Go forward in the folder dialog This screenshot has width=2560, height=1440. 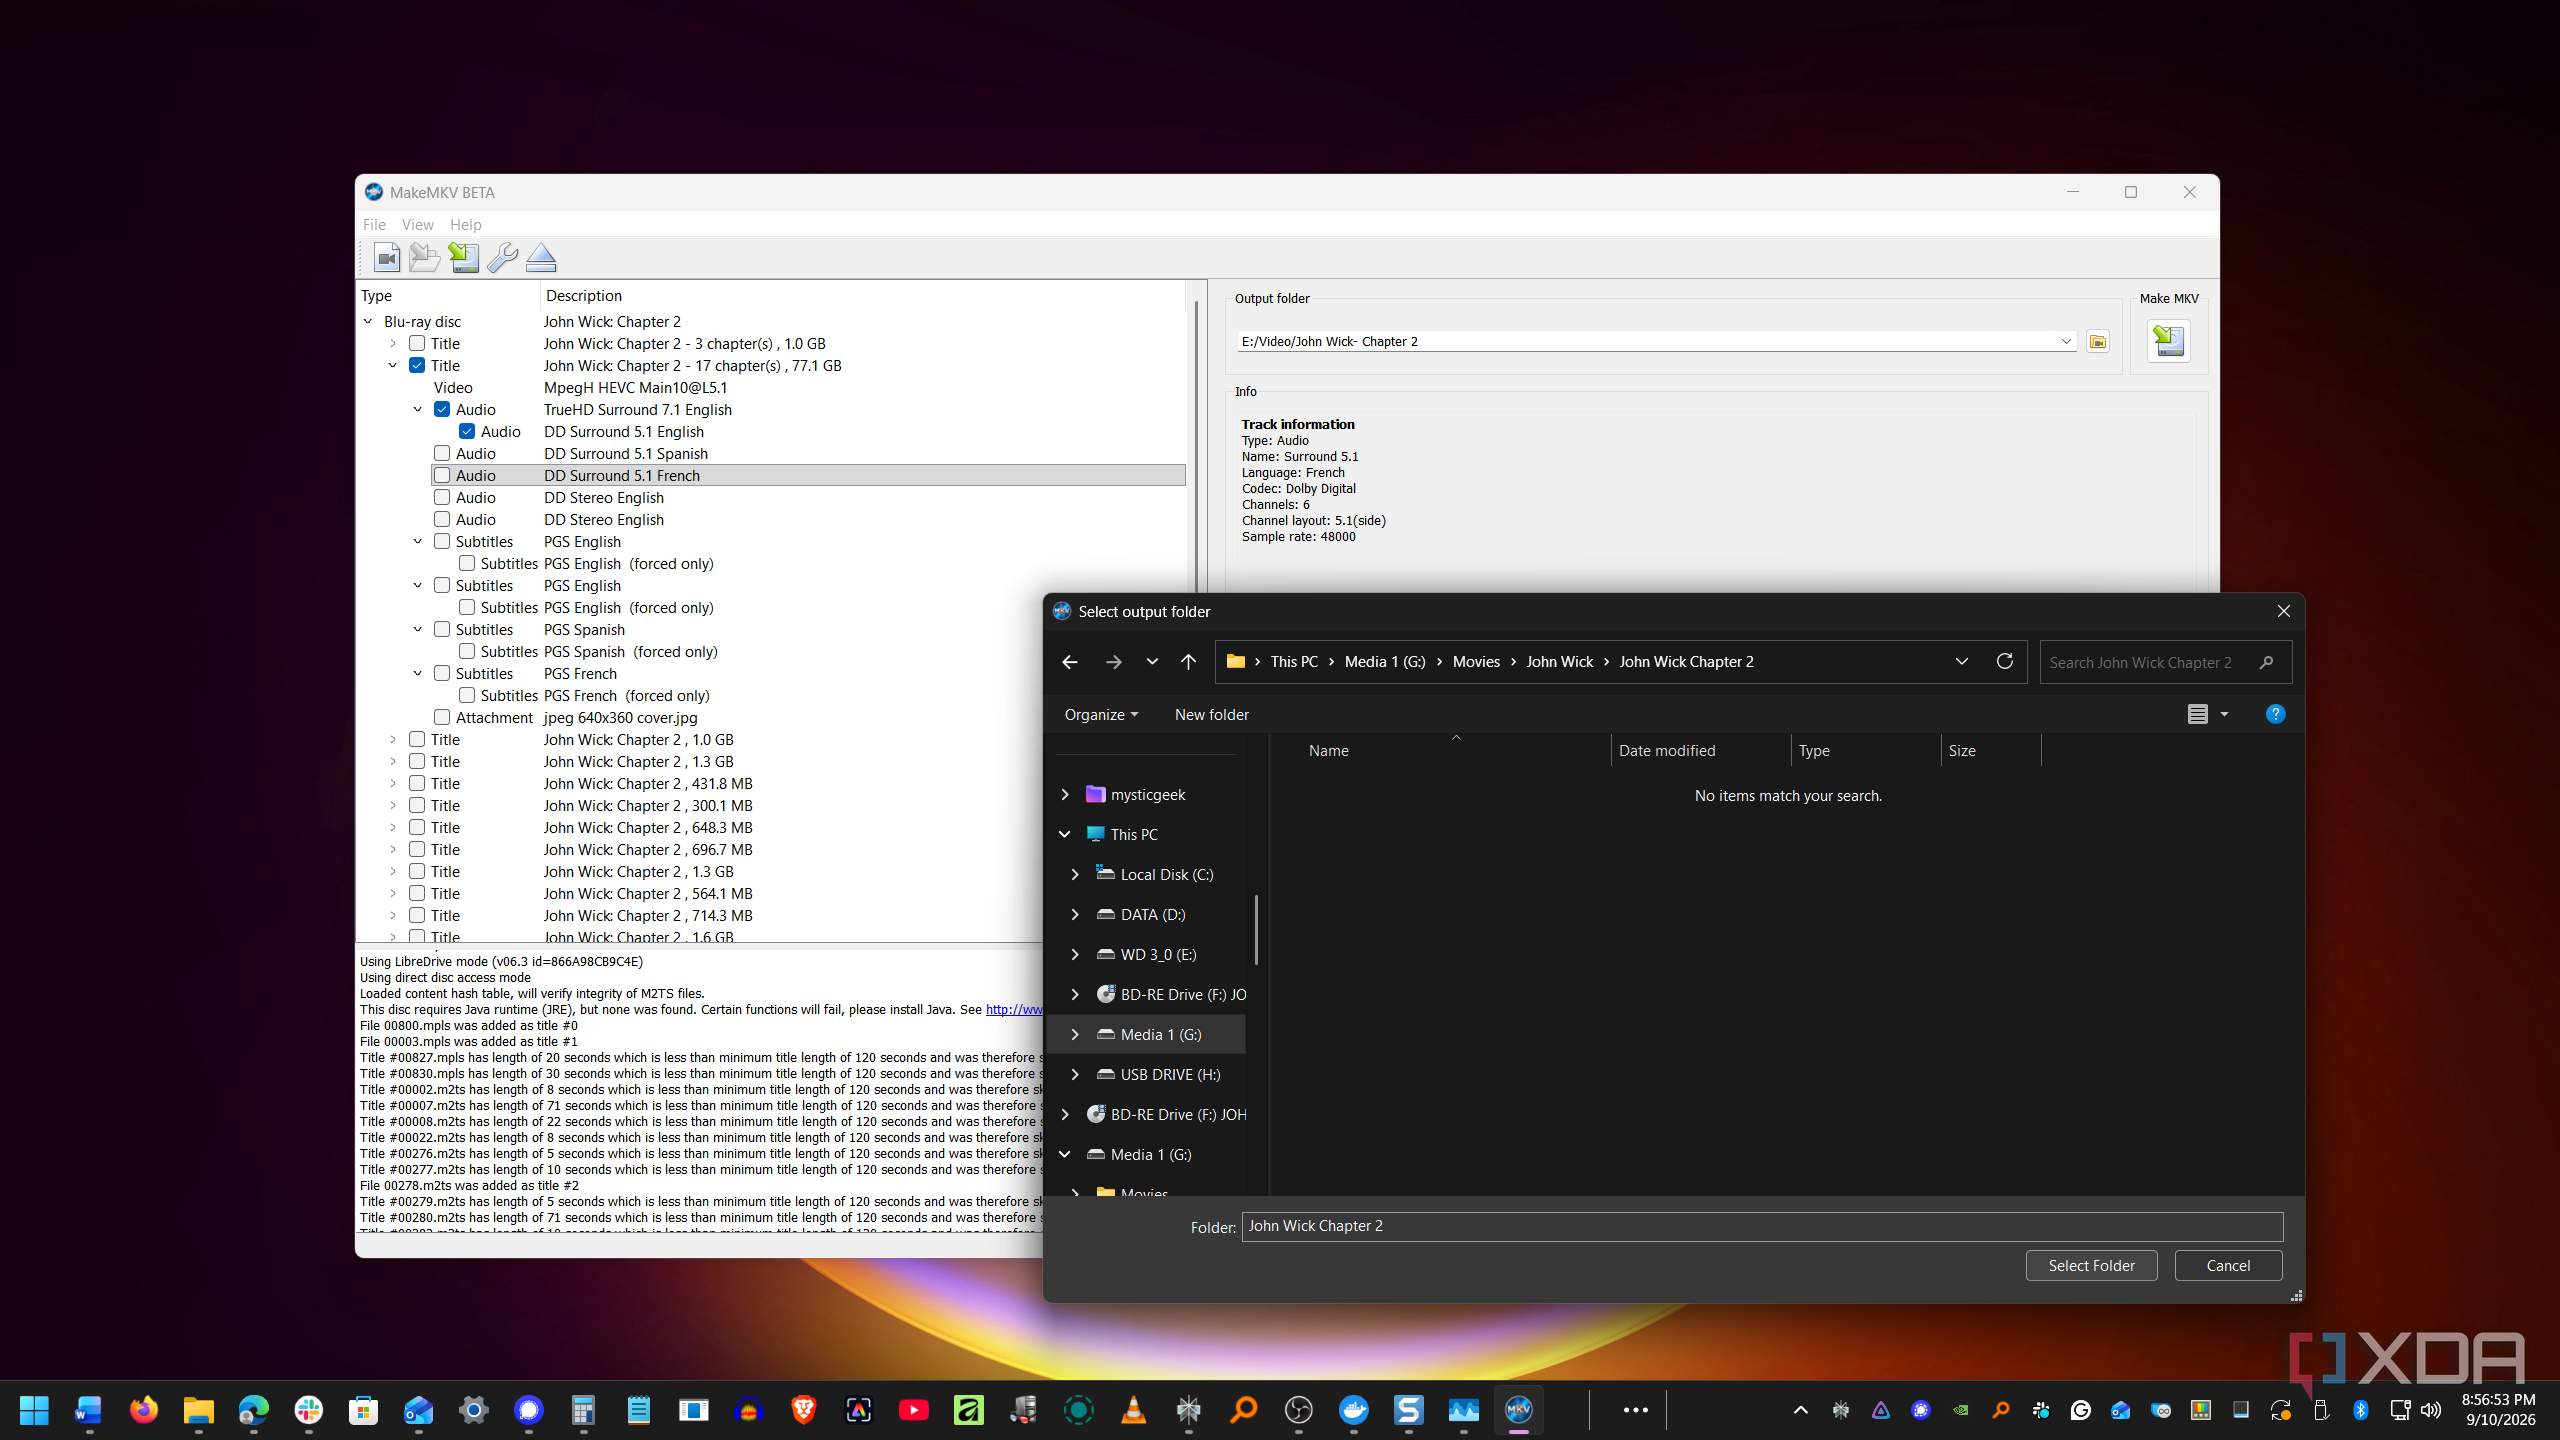coord(1113,662)
